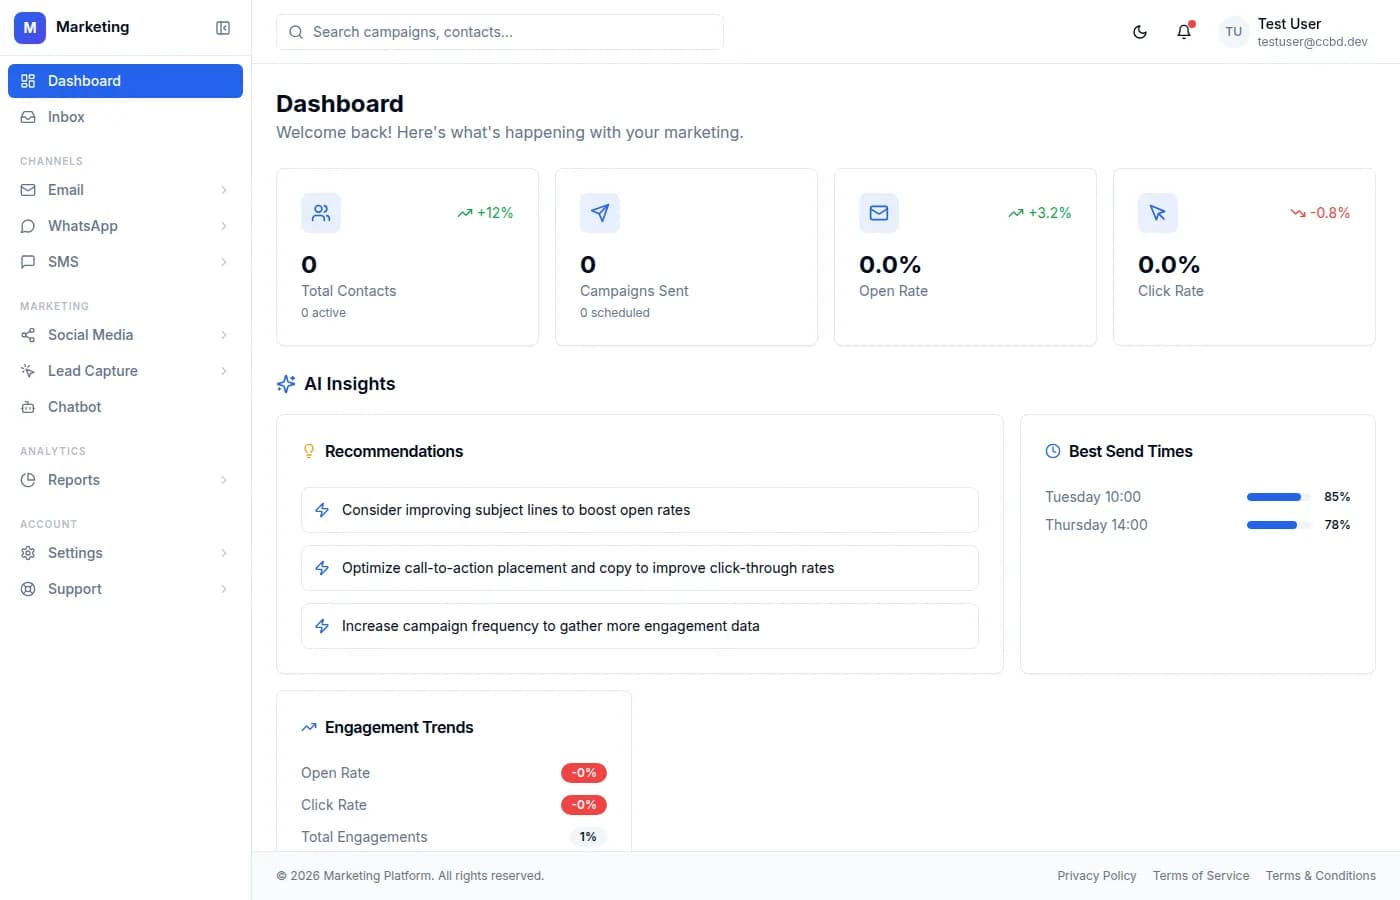
Task: Expand the WhatsApp channel chevron
Action: pos(224,226)
